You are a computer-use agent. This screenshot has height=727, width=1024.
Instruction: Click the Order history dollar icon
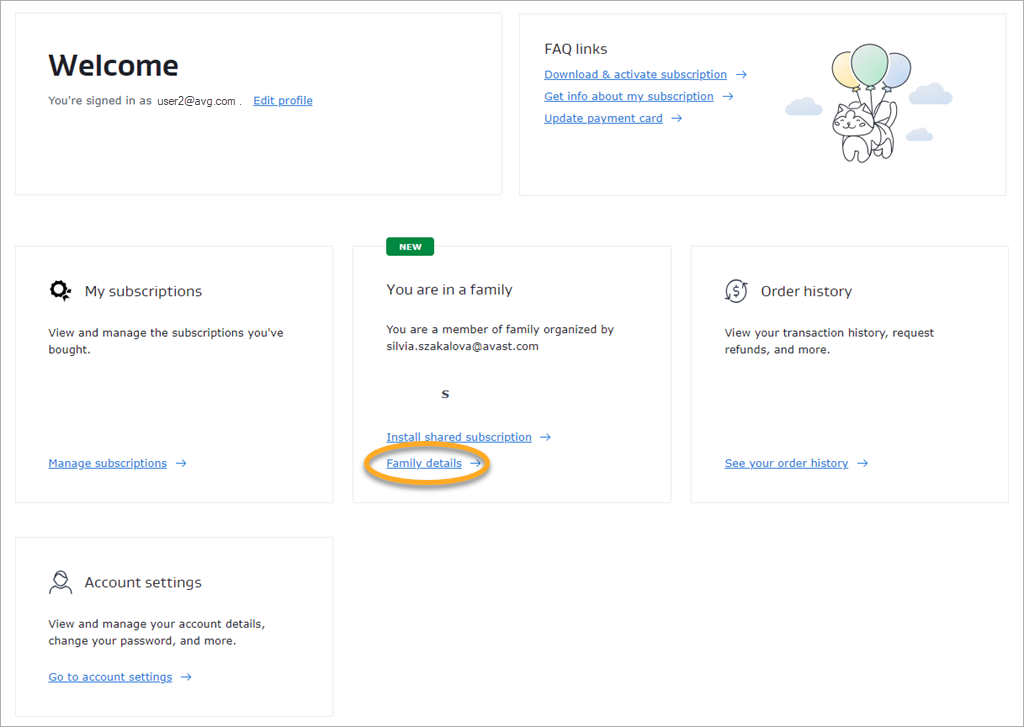pos(736,291)
